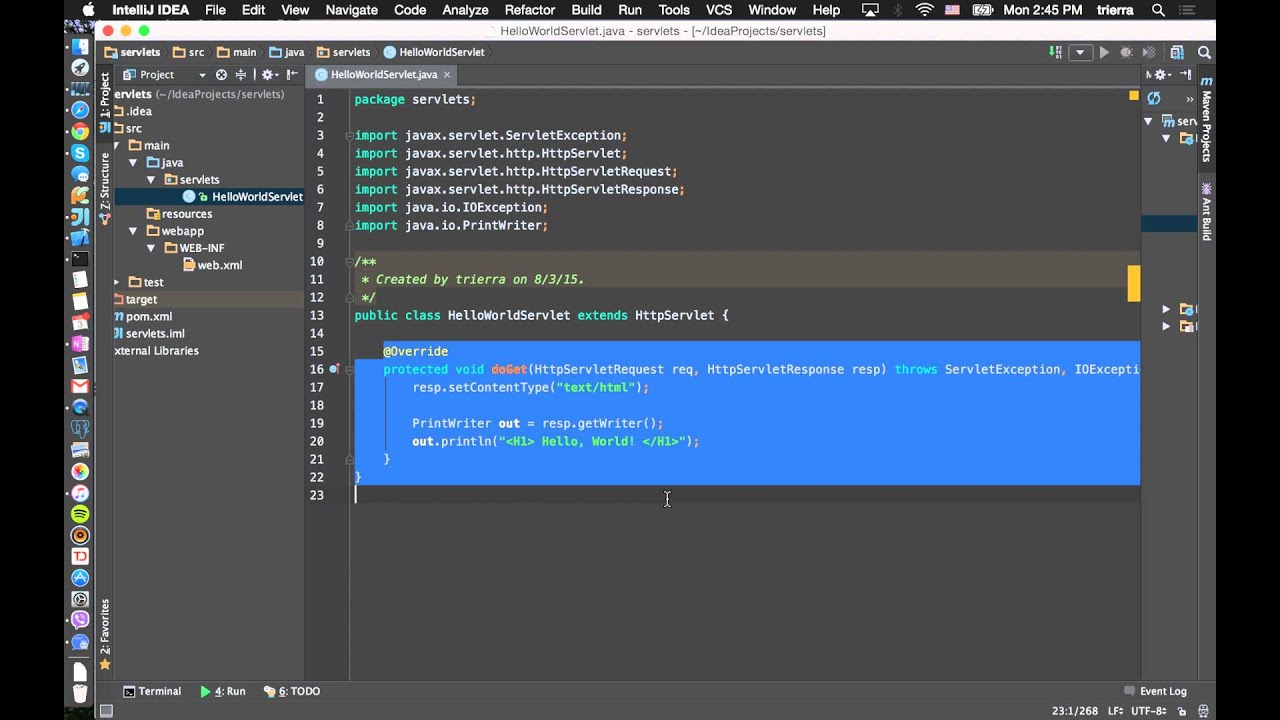Open the Event Log

1155,691
